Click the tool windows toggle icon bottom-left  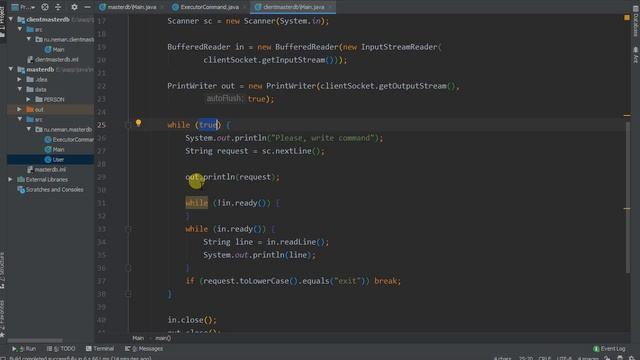tap(3, 358)
